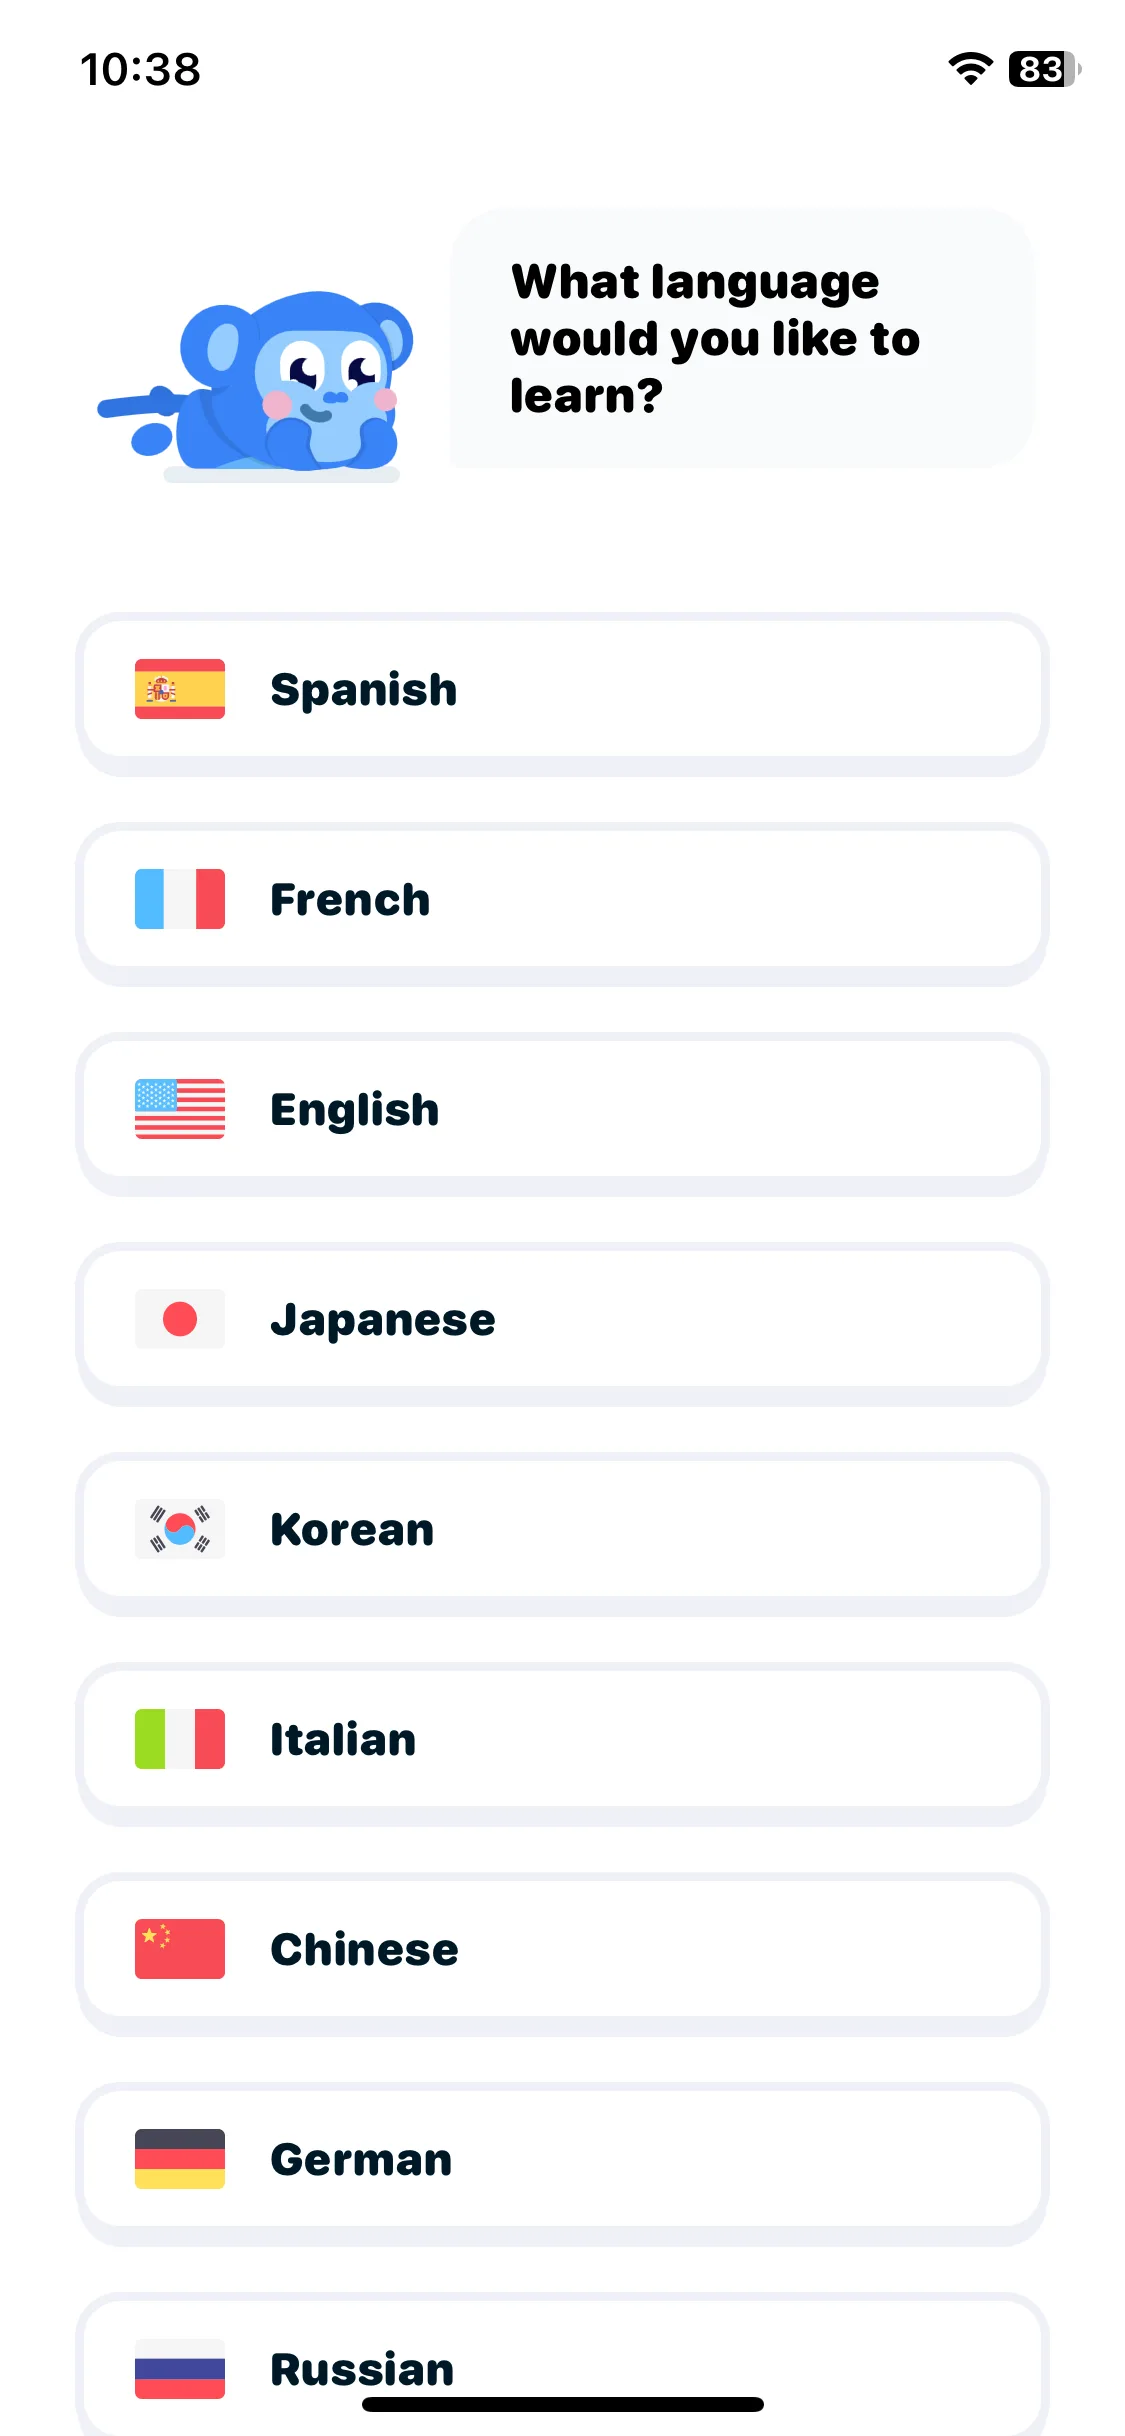Tap the France flag icon

[x=180, y=899]
